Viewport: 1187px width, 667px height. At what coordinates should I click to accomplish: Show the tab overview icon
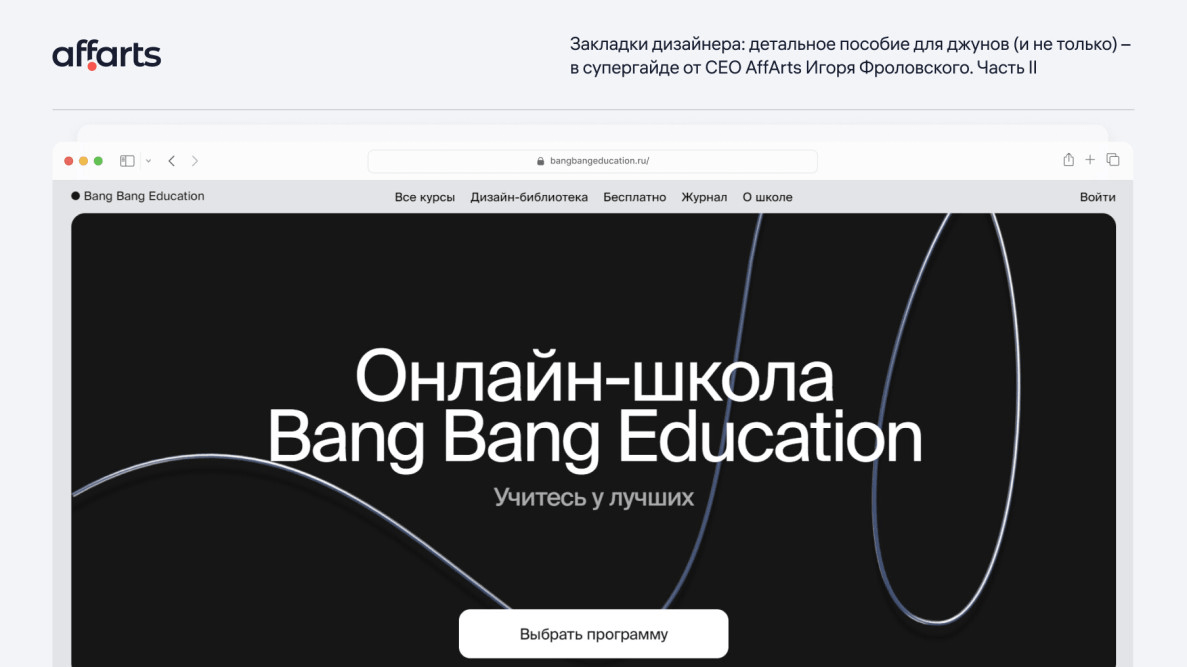1113,160
